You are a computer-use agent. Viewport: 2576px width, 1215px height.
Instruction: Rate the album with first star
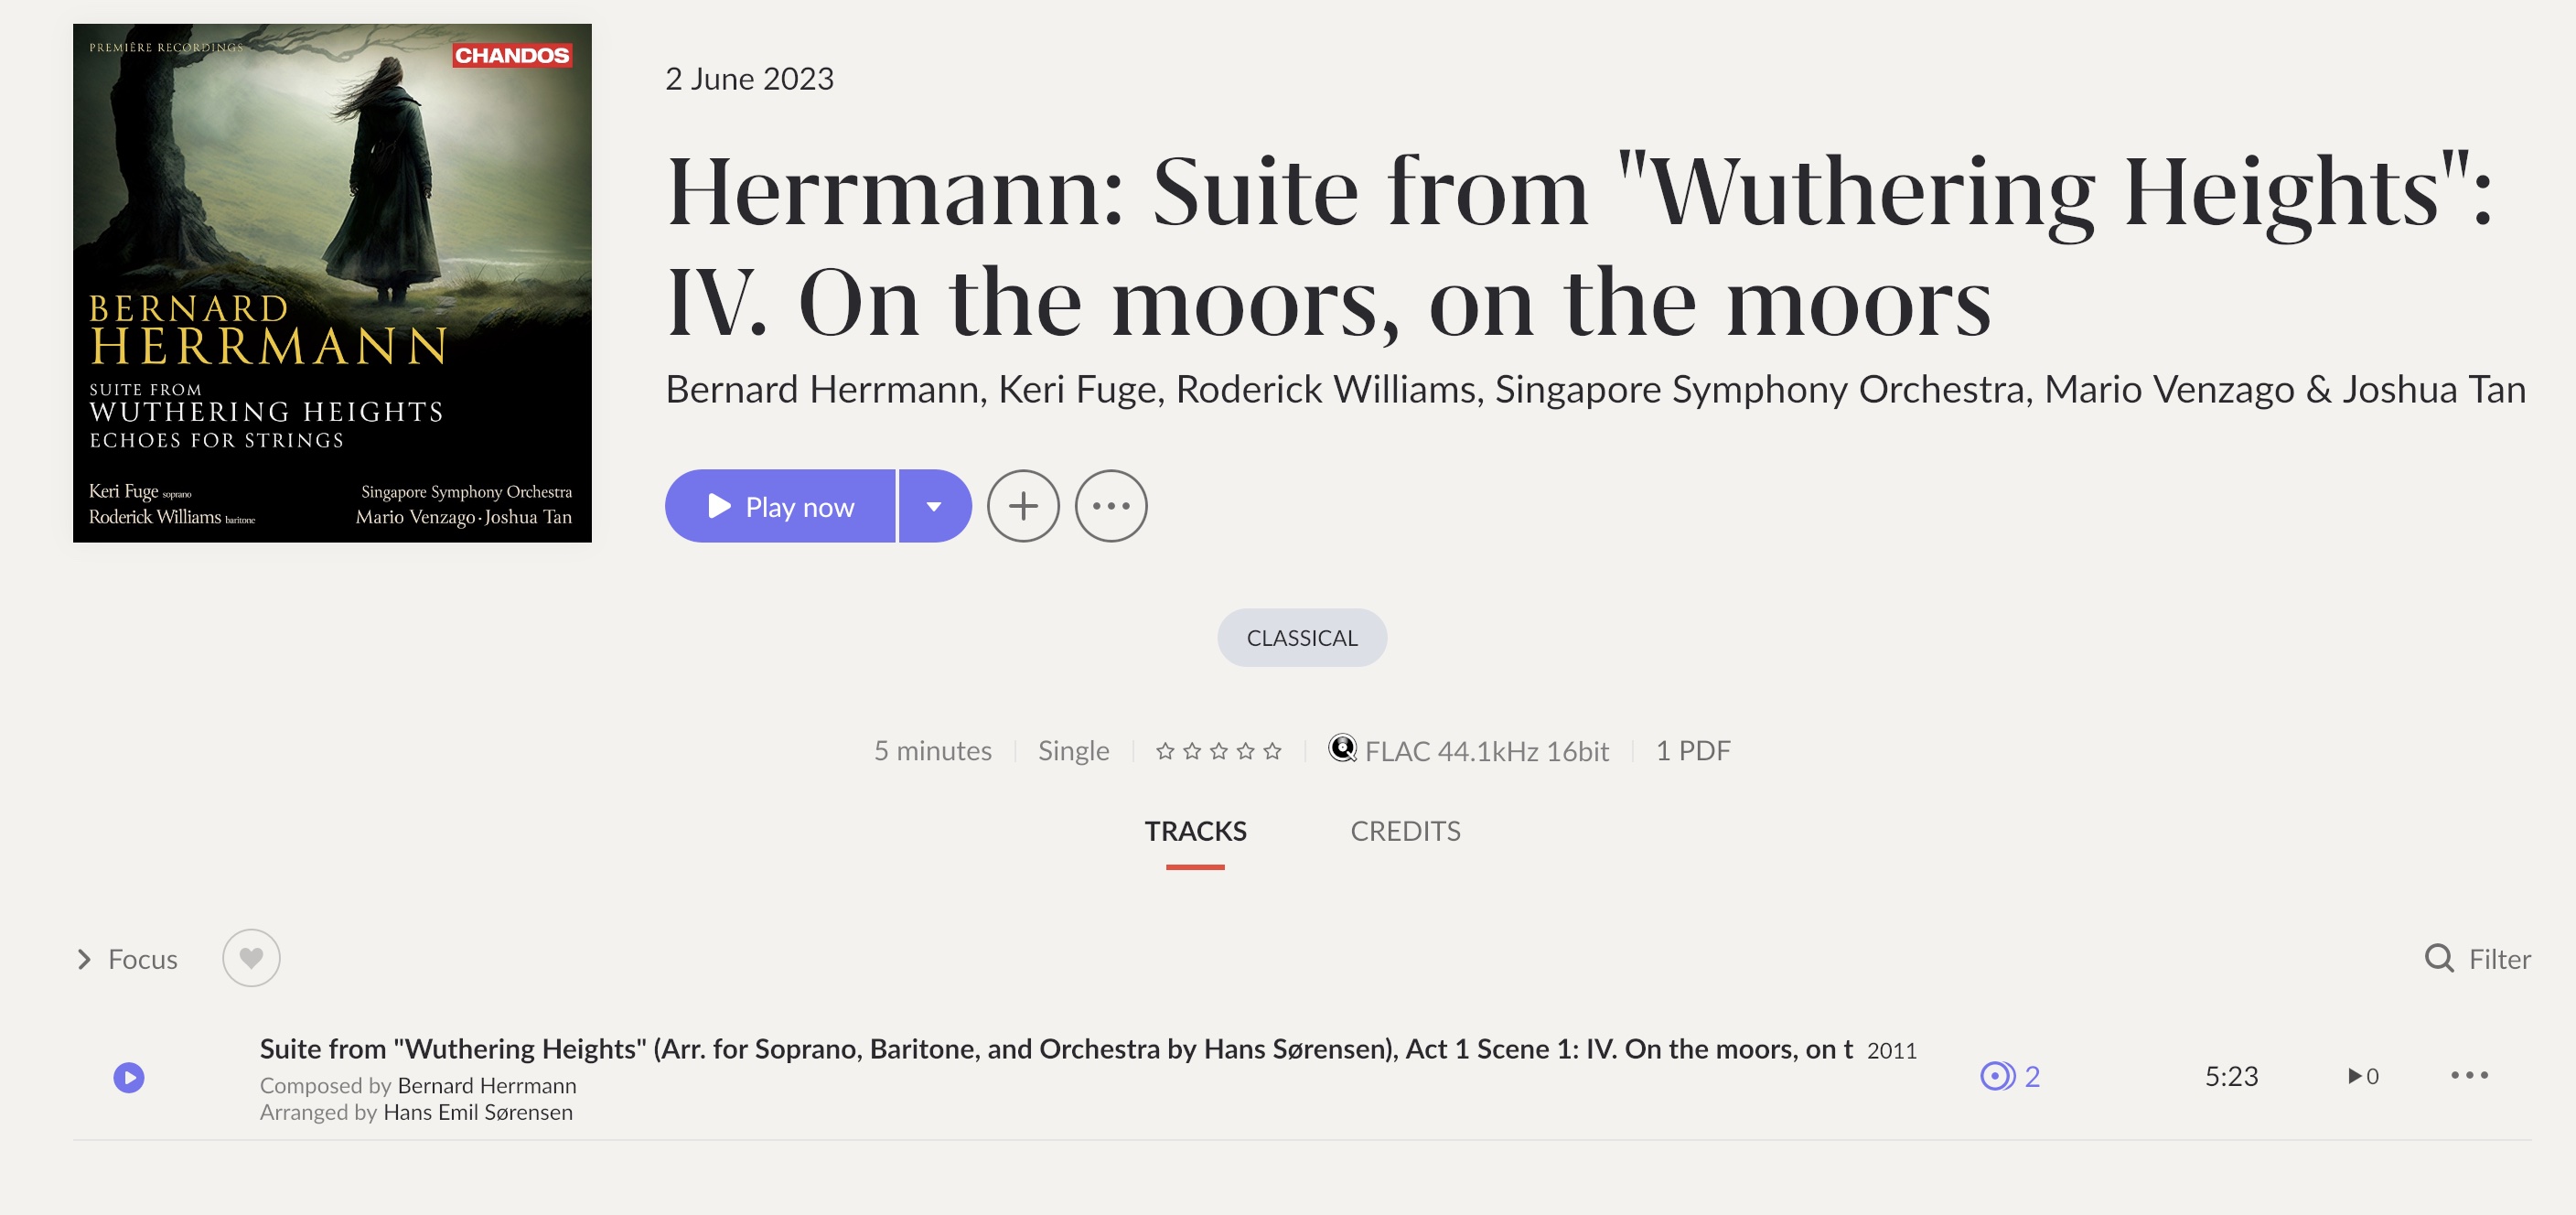(1165, 751)
